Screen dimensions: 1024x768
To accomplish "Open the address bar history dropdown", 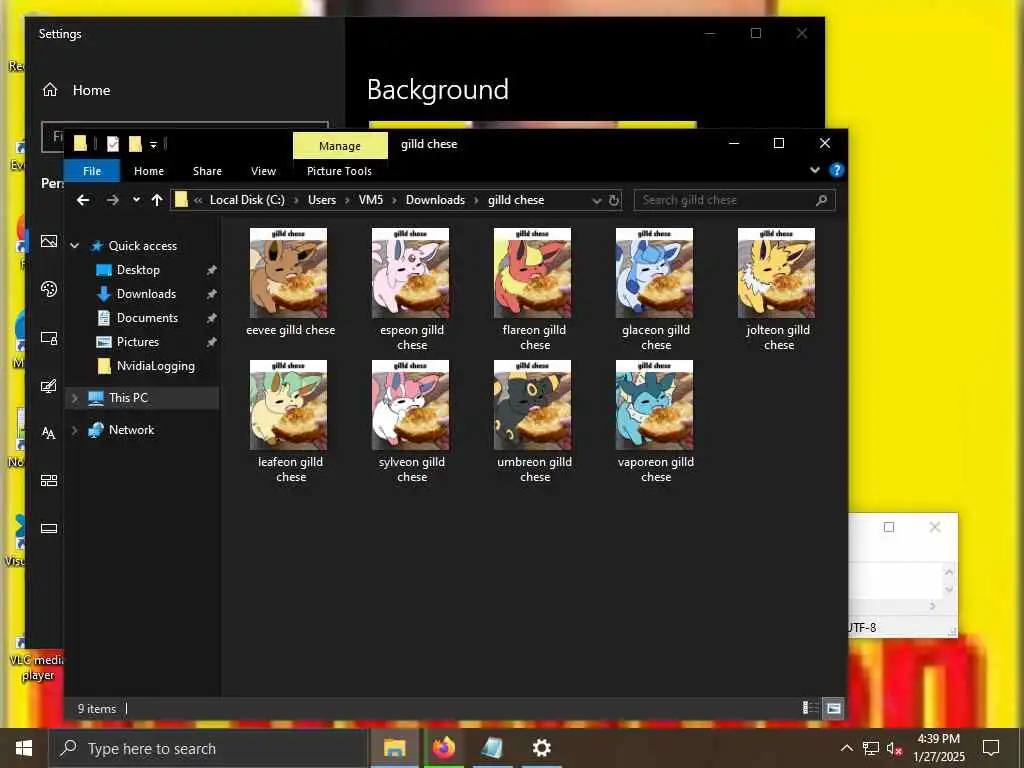I will click(596, 200).
